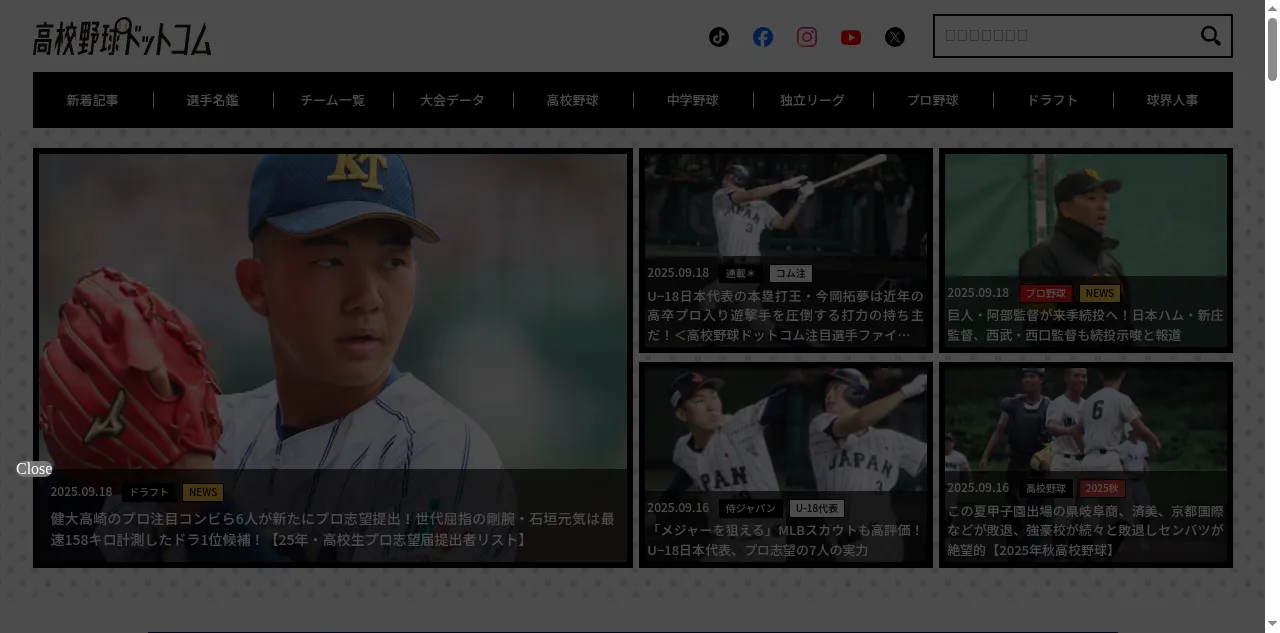This screenshot has height=633, width=1280.
Task: Click the 侍ジャパン tag label
Action: [751, 508]
